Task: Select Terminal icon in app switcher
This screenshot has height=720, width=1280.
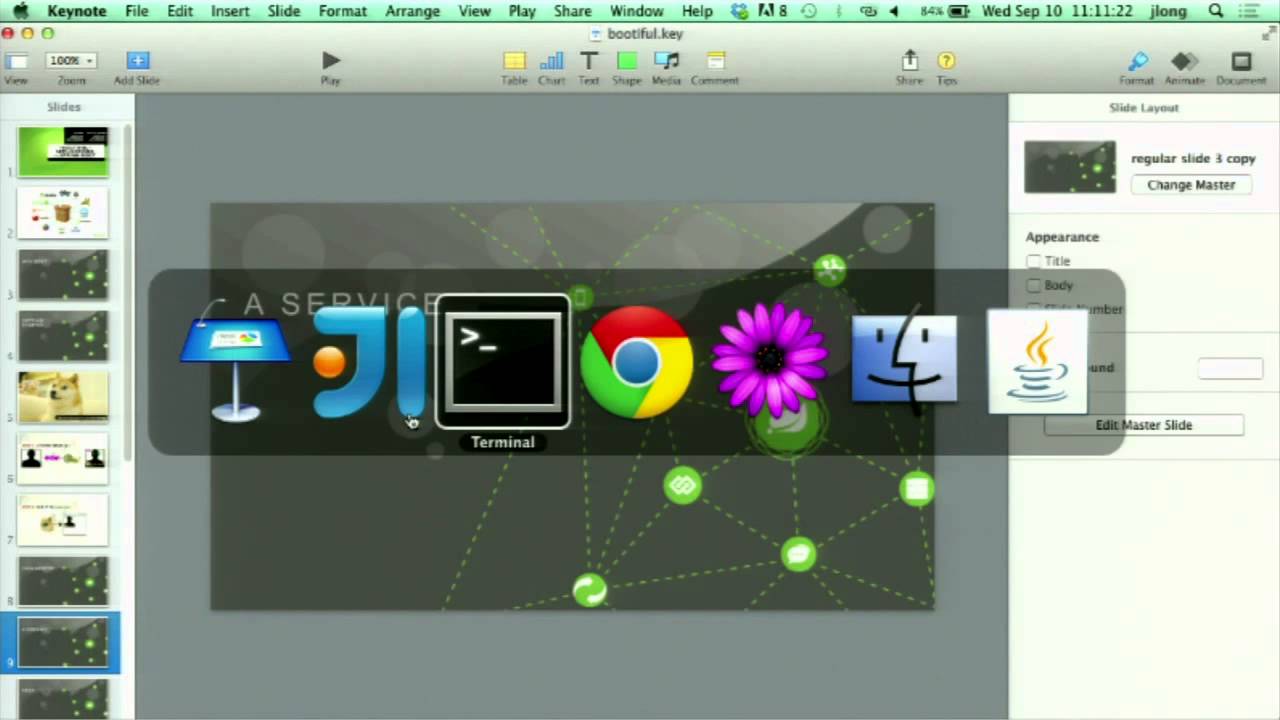Action: click(x=503, y=362)
